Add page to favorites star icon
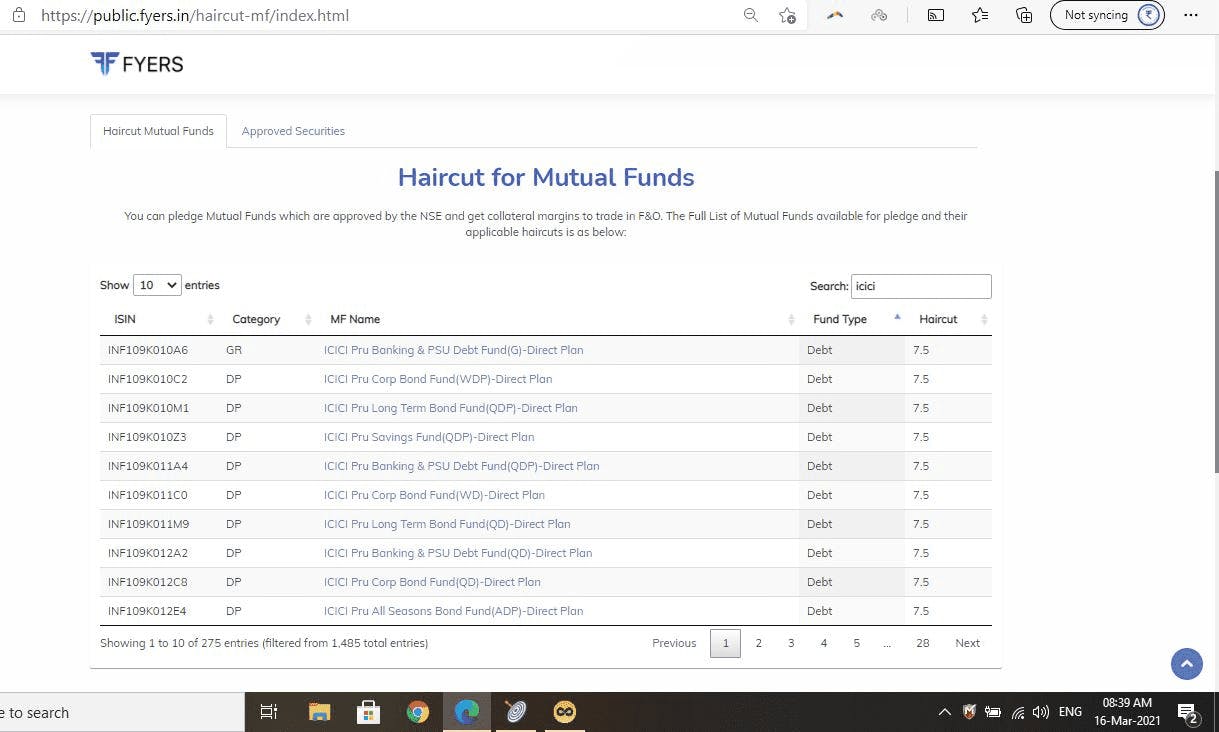Image resolution: width=1219 pixels, height=732 pixels. point(788,15)
